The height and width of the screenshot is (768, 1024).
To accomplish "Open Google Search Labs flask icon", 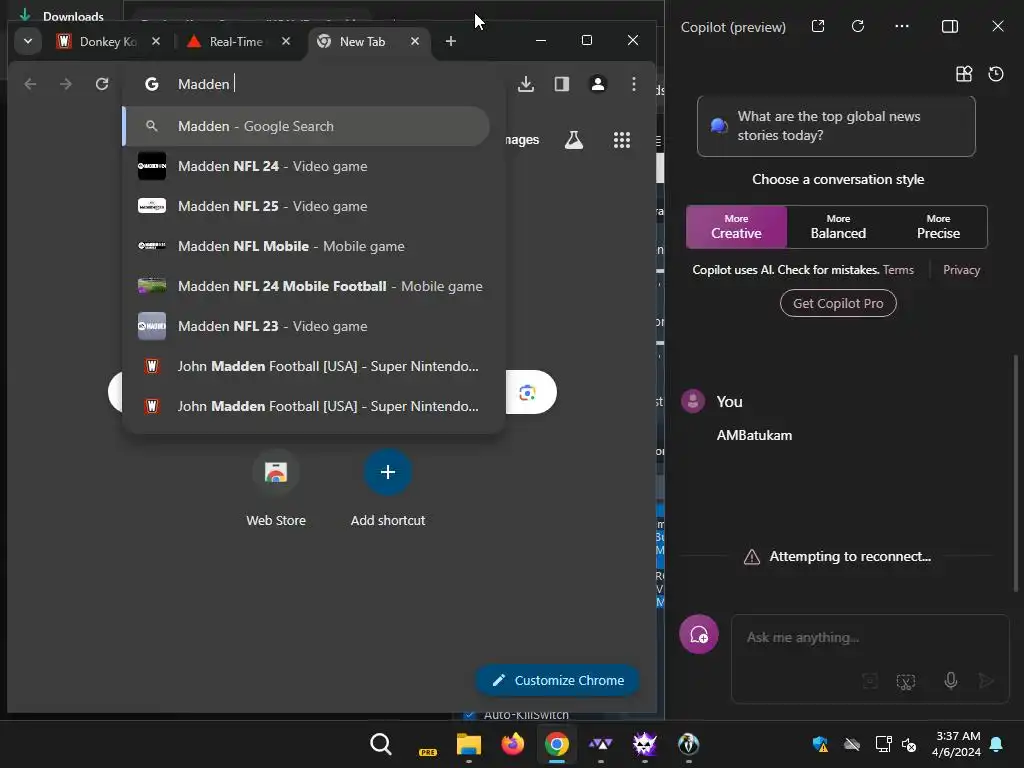I will point(573,140).
